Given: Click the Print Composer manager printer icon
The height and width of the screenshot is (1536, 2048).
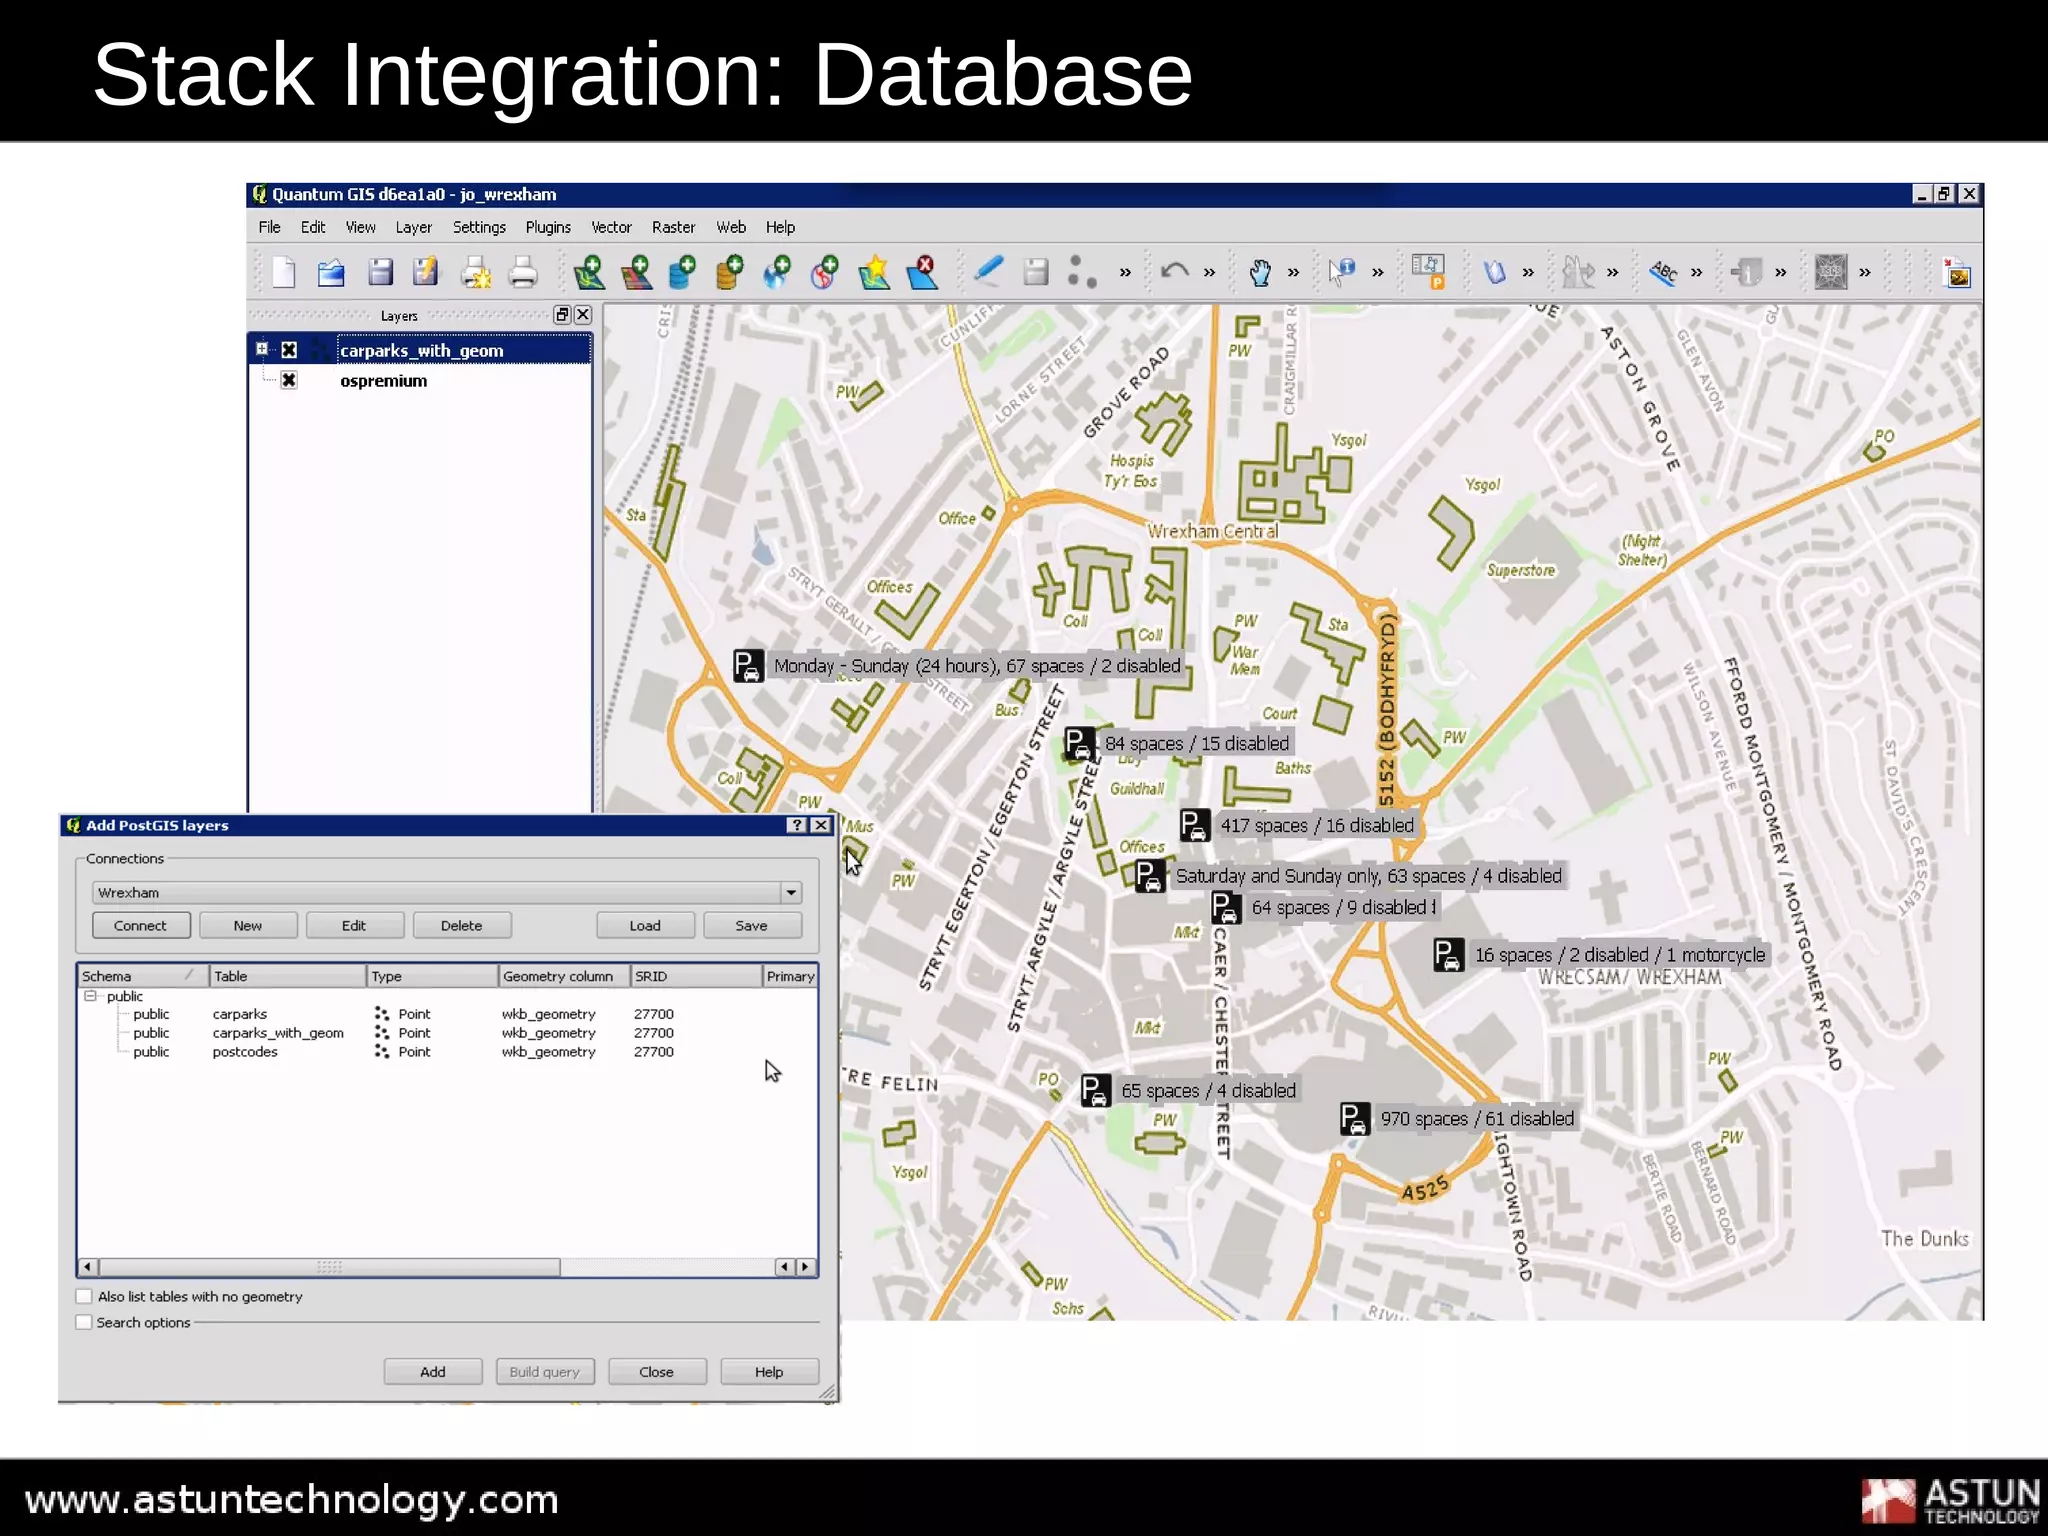Looking at the screenshot, I should (x=523, y=272).
